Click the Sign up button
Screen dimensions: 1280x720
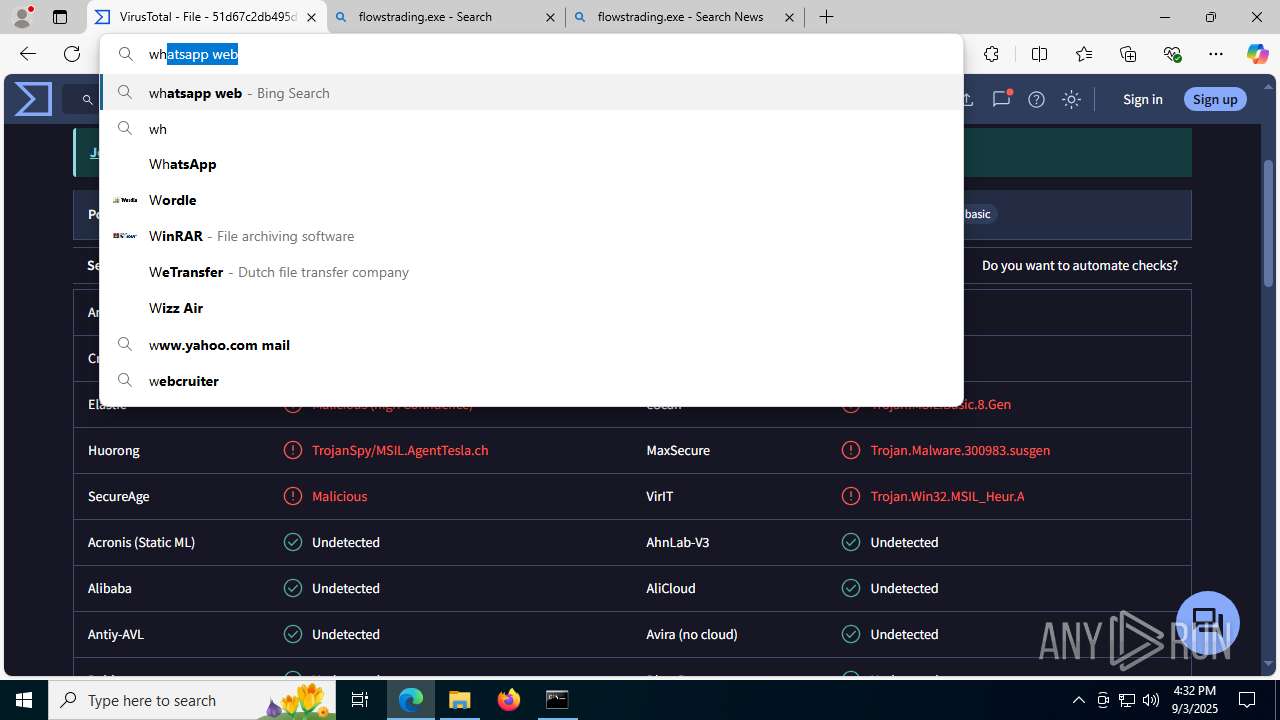pyautogui.click(x=1215, y=99)
